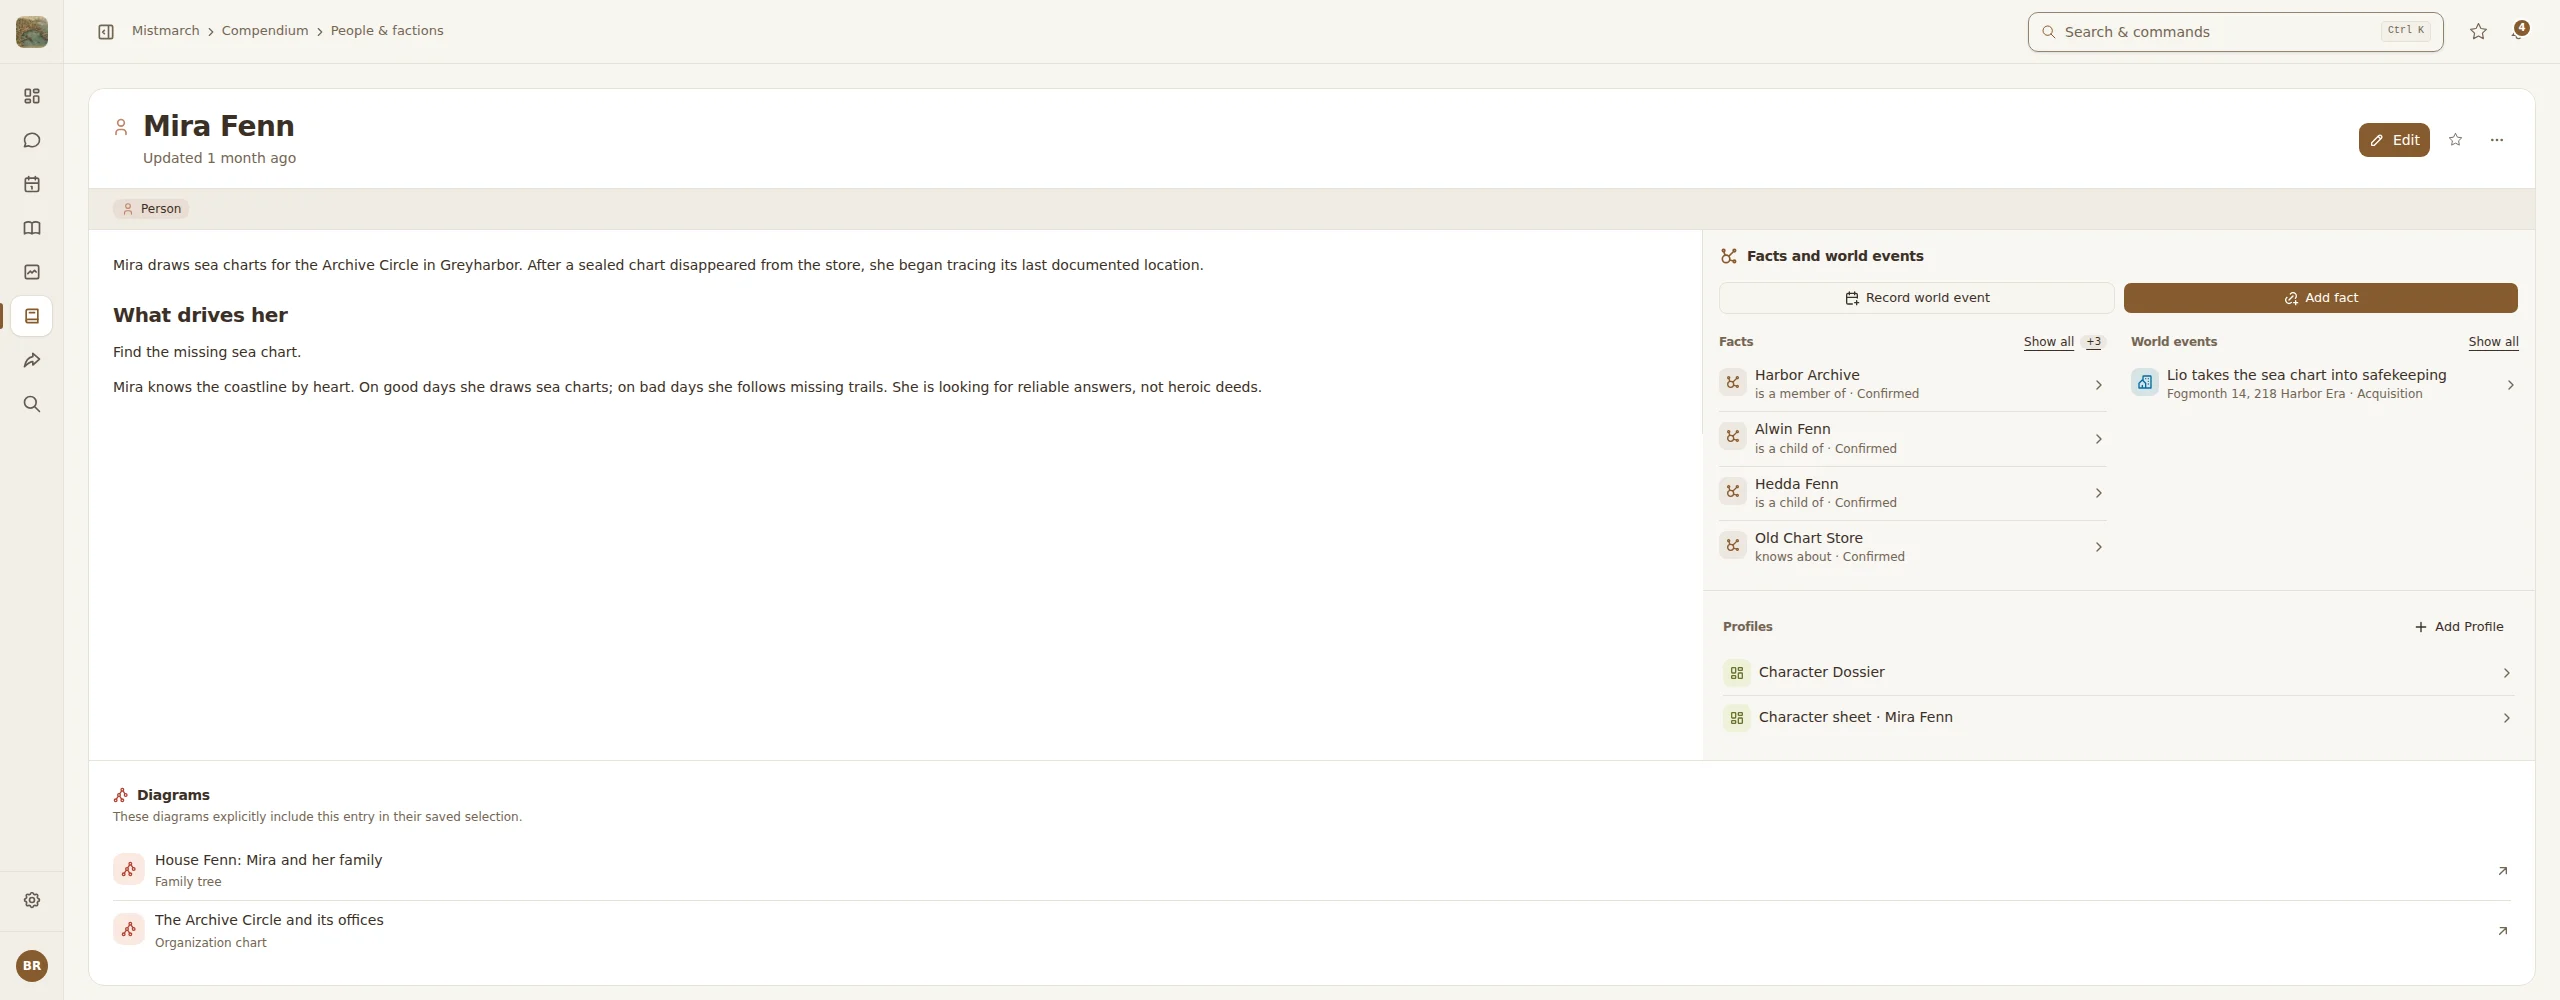Open the dashboard grid icon in sidebar
Screen dimensions: 2560x1000
[x=32, y=96]
